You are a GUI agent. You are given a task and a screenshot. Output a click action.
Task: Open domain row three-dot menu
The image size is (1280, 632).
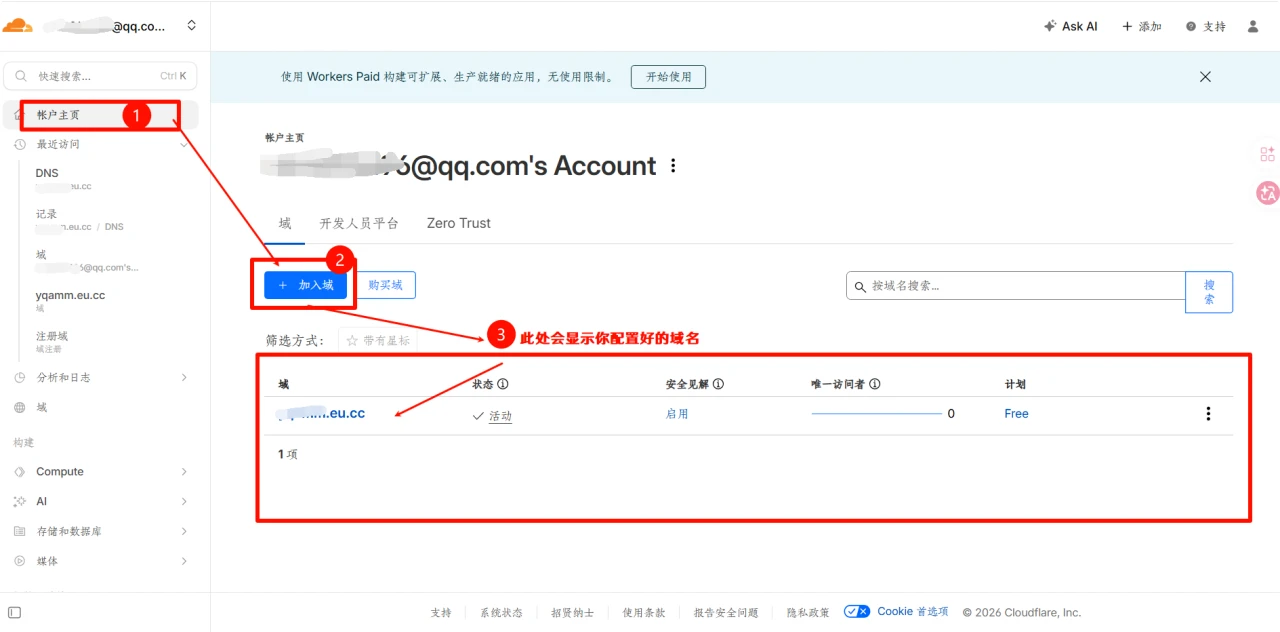[x=1208, y=414]
